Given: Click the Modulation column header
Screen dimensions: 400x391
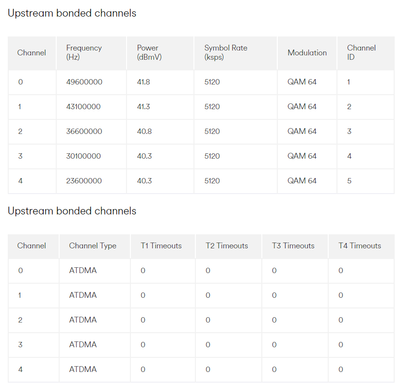Looking at the screenshot, I should point(307,53).
